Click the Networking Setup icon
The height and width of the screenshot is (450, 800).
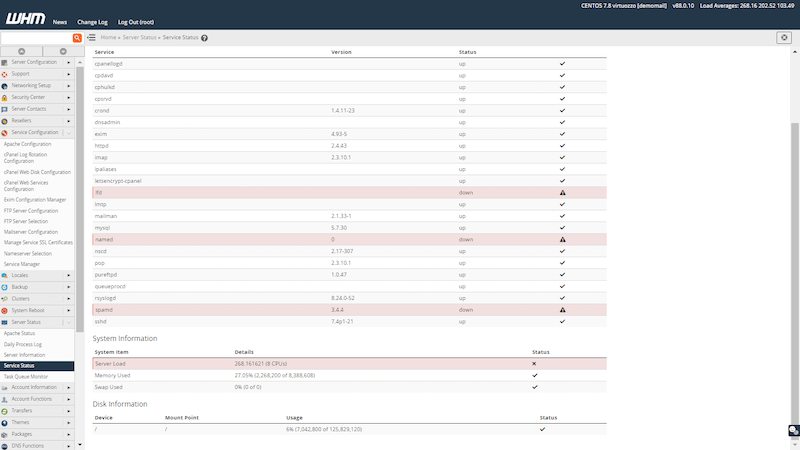click(5, 86)
